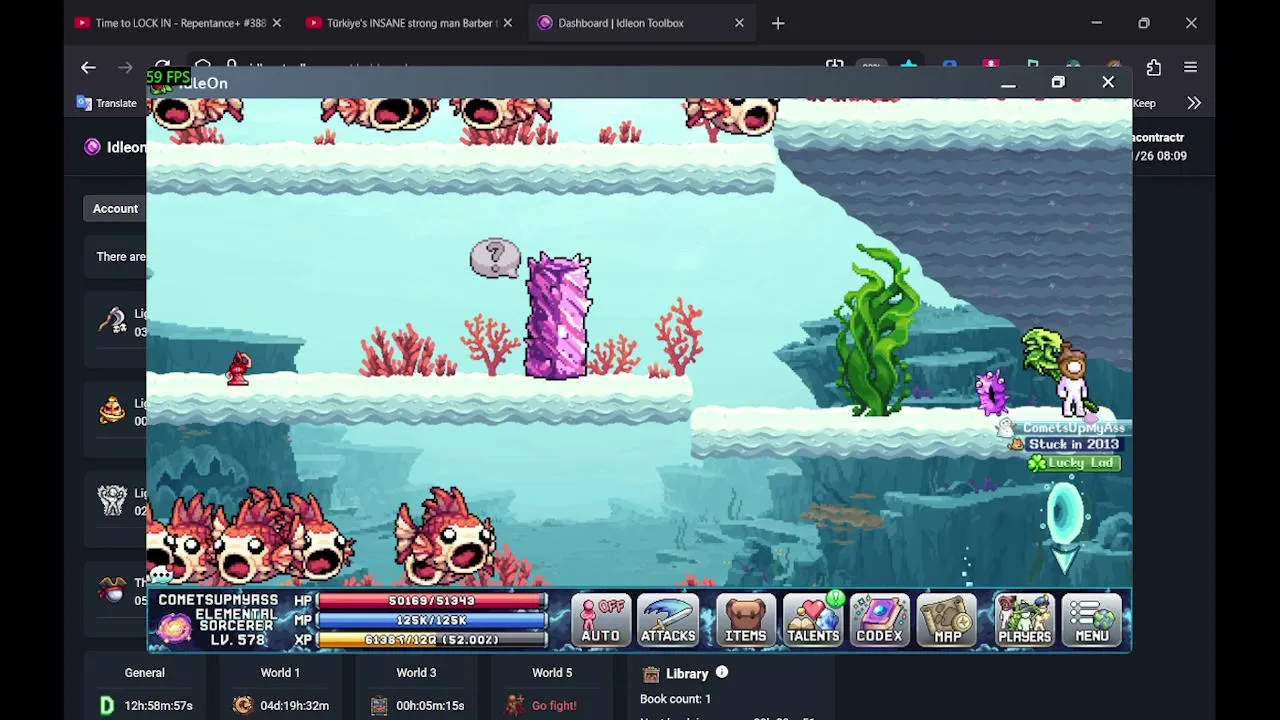1280x720 pixels.
Task: Go back in the browser
Action: tap(88, 67)
